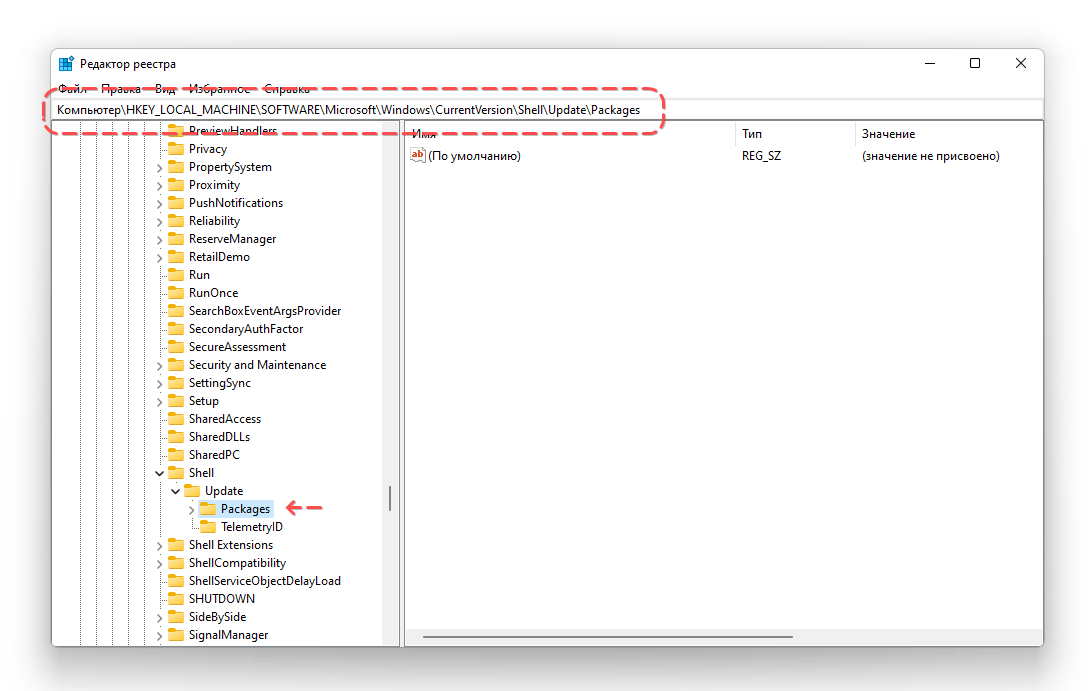Expand the ReserveManager key
The height and width of the screenshot is (691, 1088).
(x=160, y=240)
